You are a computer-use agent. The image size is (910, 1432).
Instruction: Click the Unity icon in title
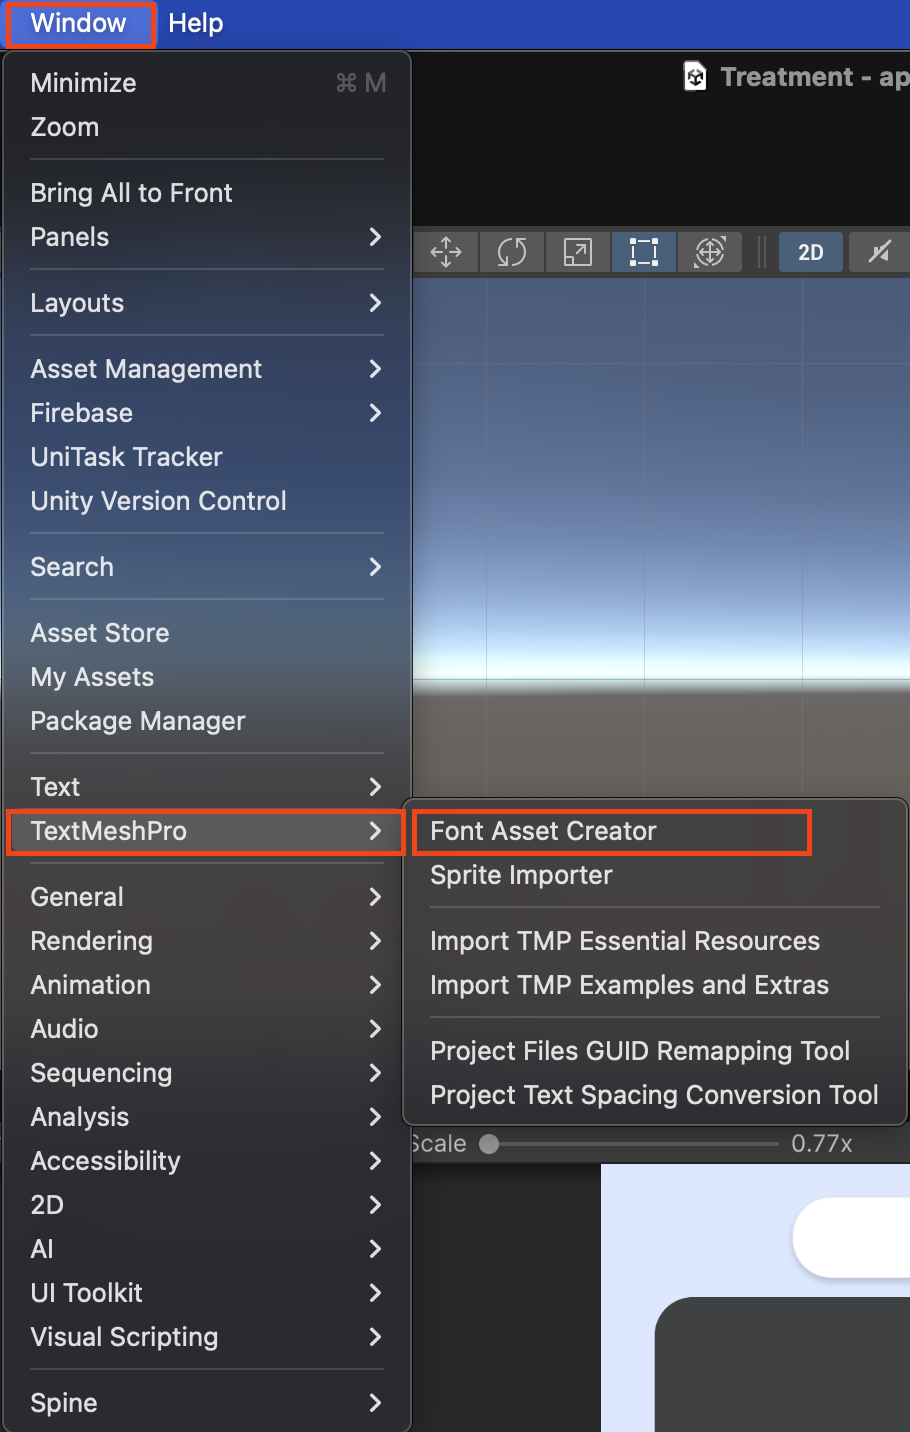pos(695,77)
